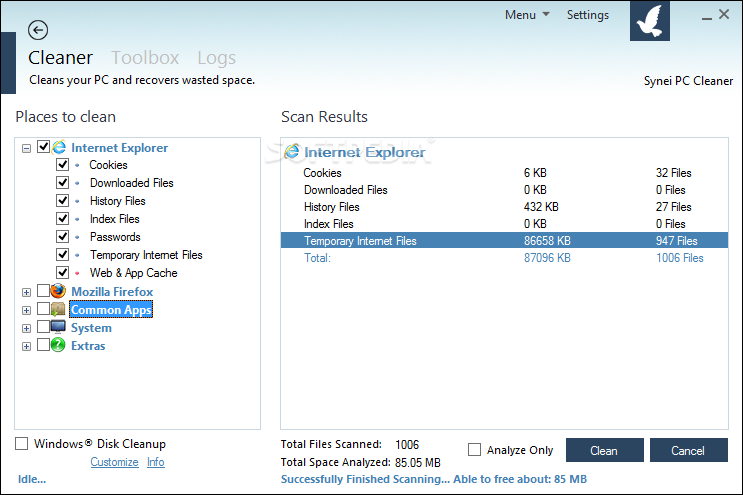Uncheck the Web & App Cache checkbox
The height and width of the screenshot is (495, 743).
pos(63,273)
